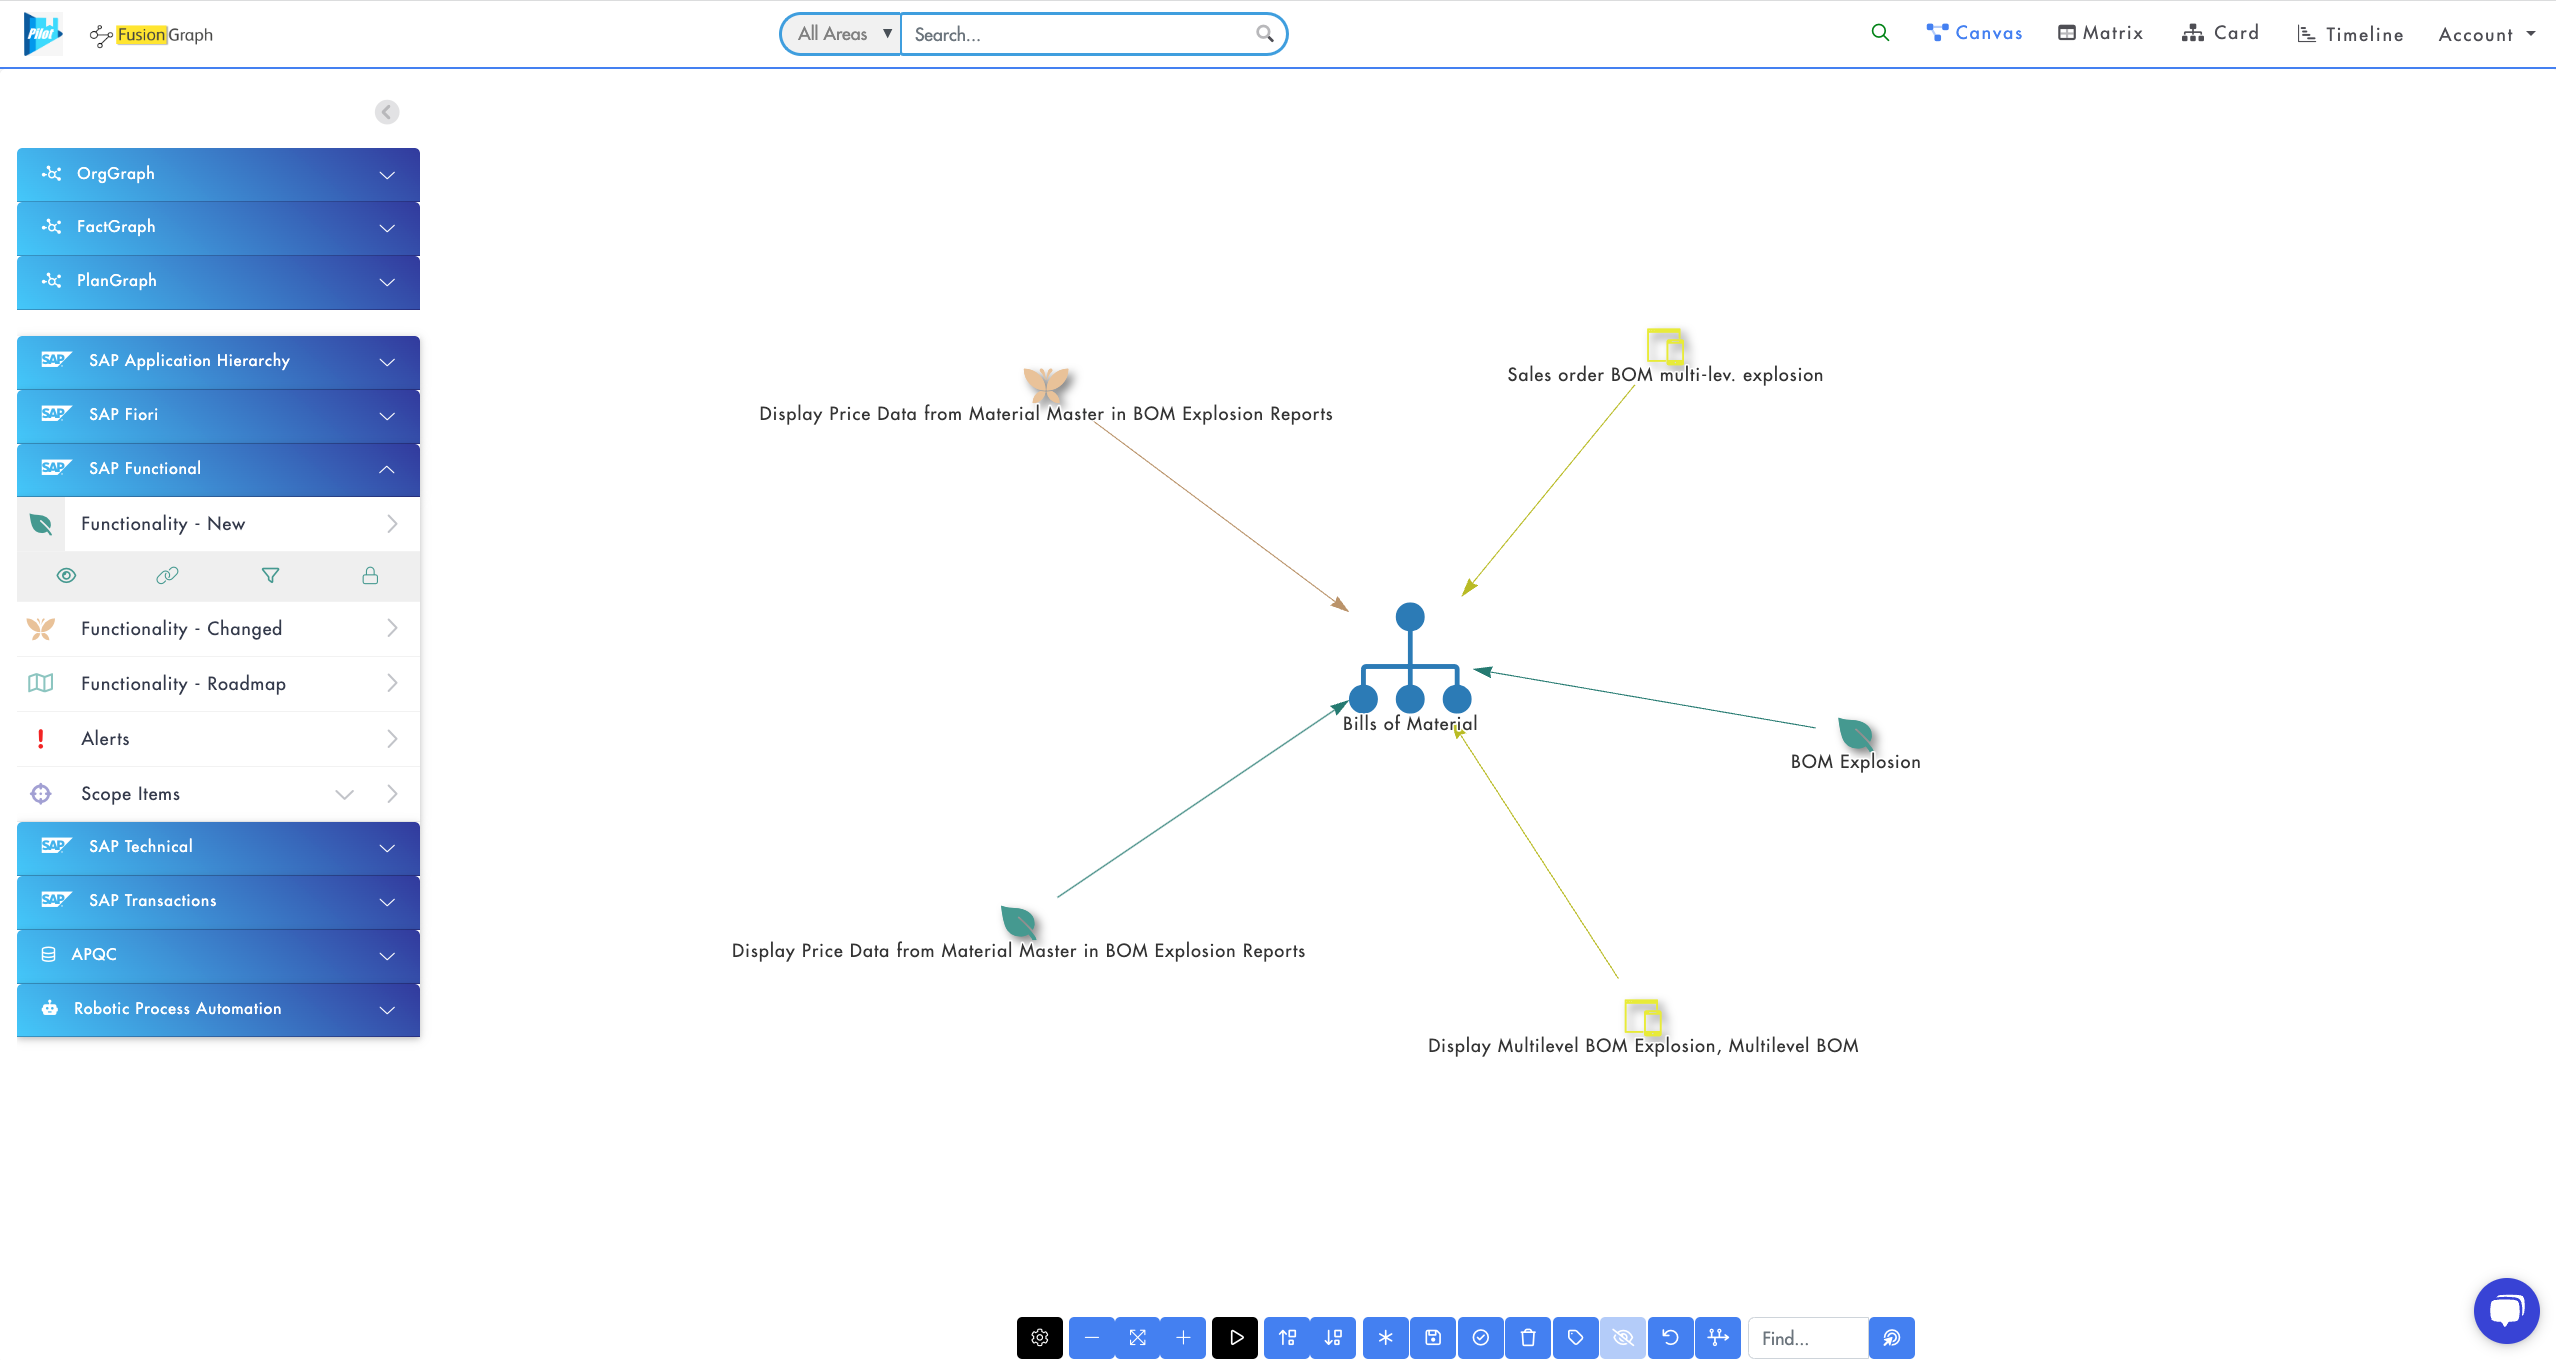Toggle the checkmark circle icon in bottom toolbar

tap(1482, 1337)
